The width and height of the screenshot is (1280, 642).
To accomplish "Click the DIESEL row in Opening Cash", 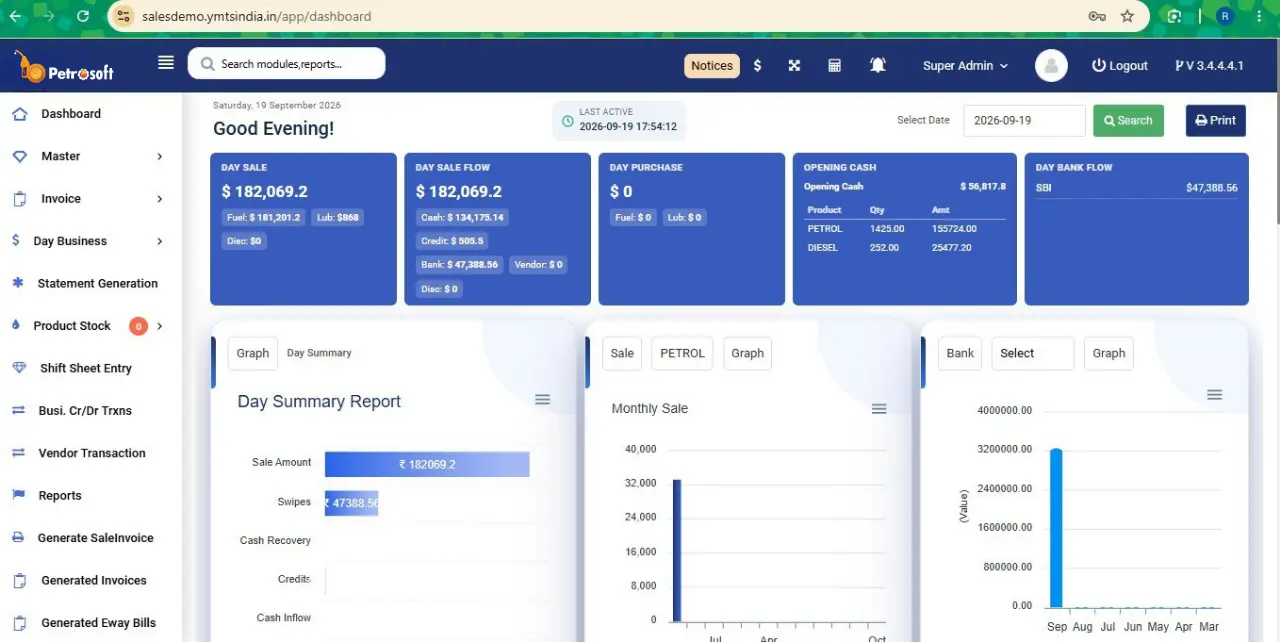I will pyautogui.click(x=905, y=248).
